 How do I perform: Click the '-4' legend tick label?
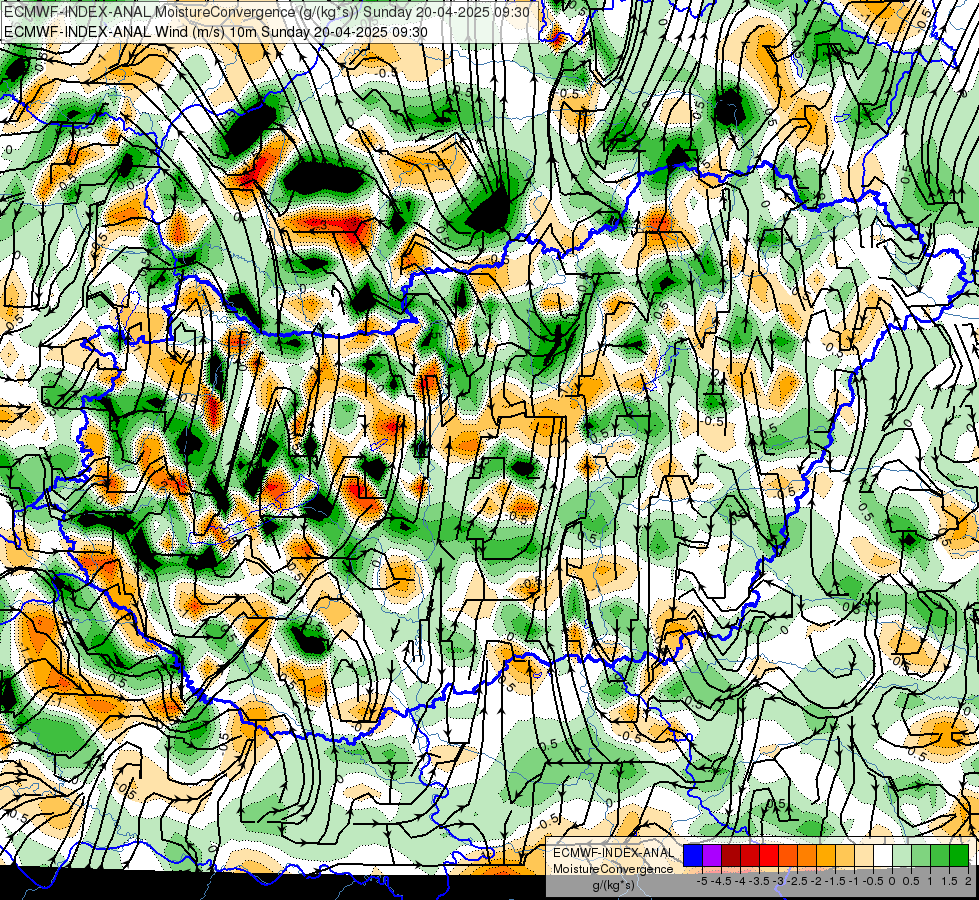click(740, 881)
